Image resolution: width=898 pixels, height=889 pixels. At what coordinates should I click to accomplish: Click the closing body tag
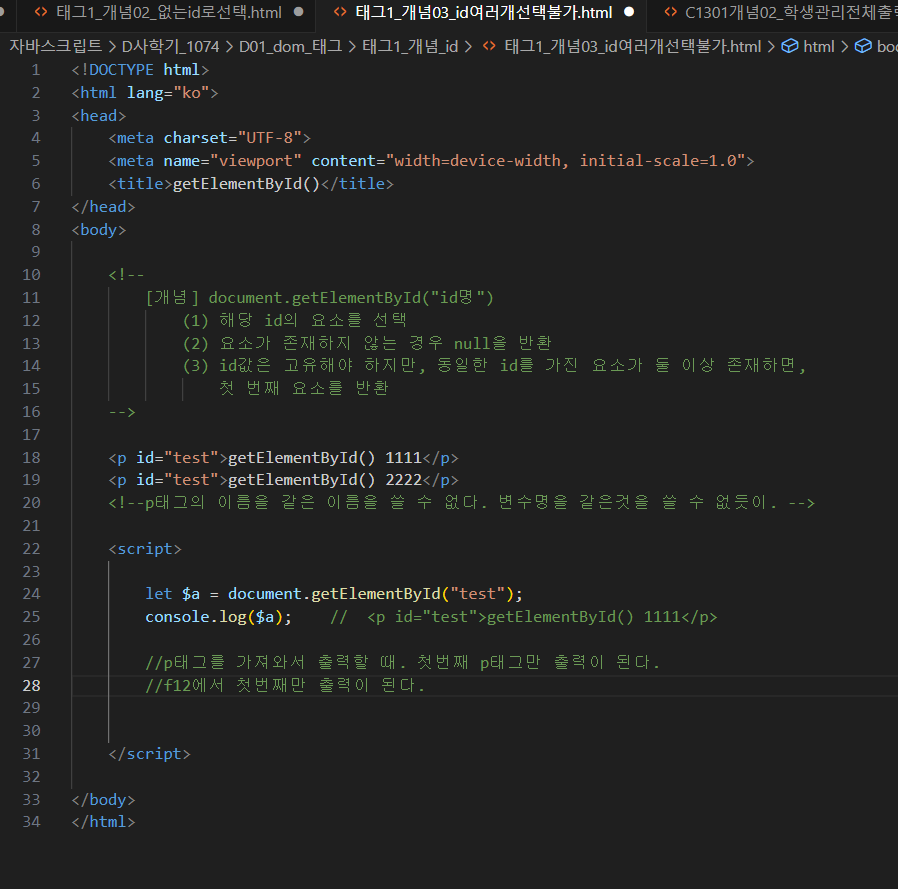103,800
